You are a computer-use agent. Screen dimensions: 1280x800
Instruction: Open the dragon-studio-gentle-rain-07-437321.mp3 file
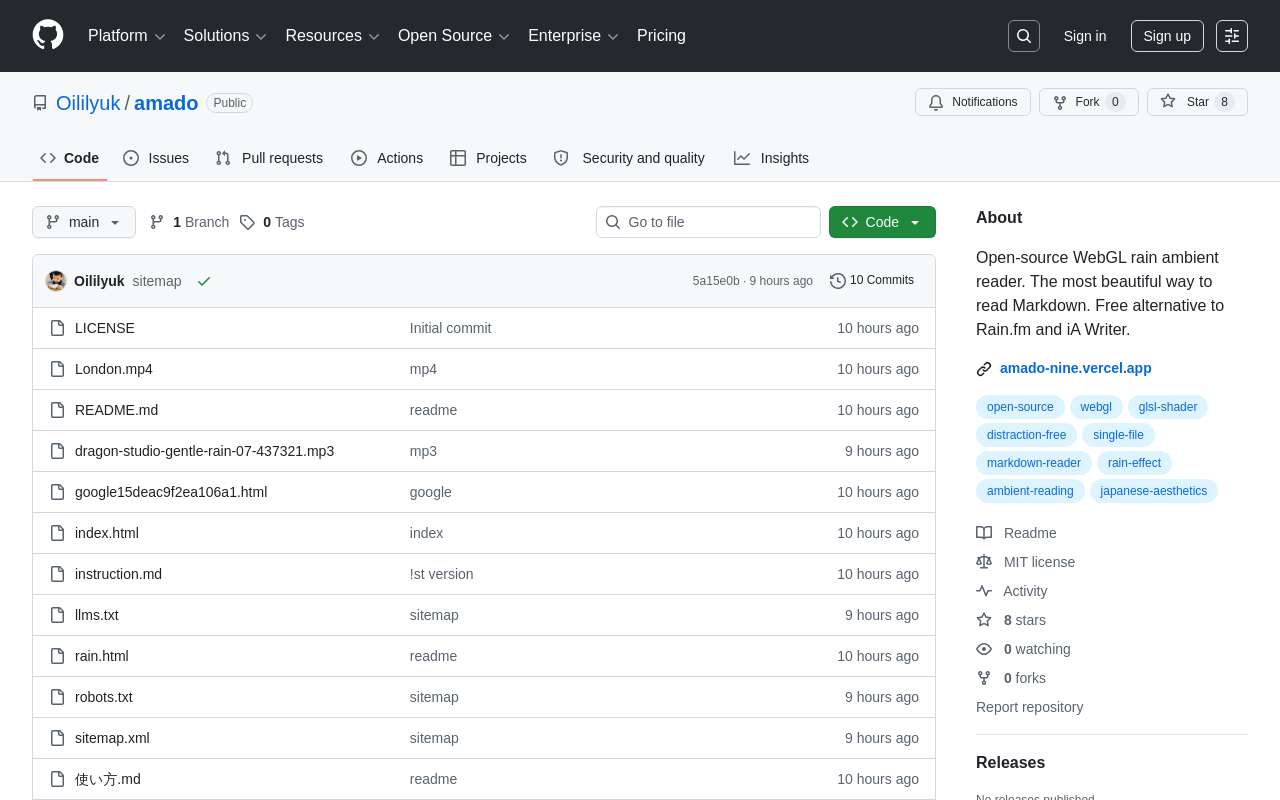tap(205, 451)
